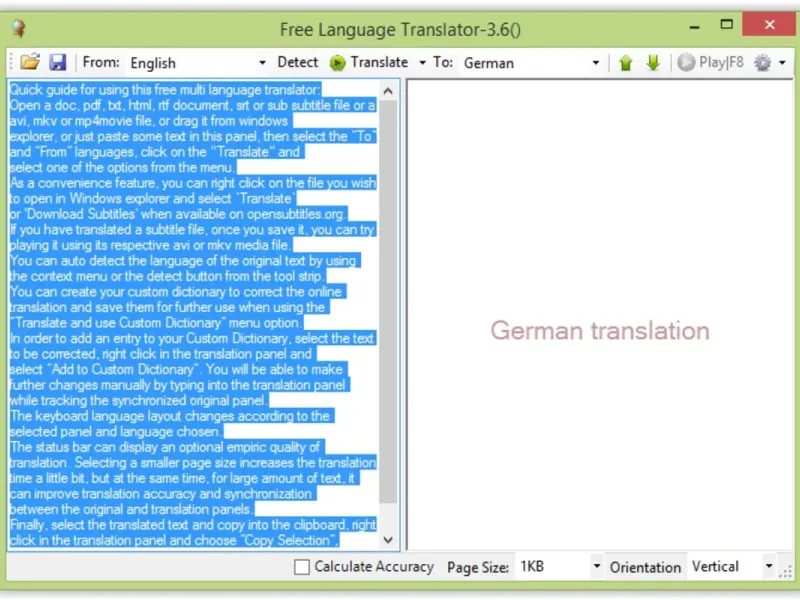Click the toolbar grip handle at left
This screenshot has height=600, width=800.
coord(12,62)
